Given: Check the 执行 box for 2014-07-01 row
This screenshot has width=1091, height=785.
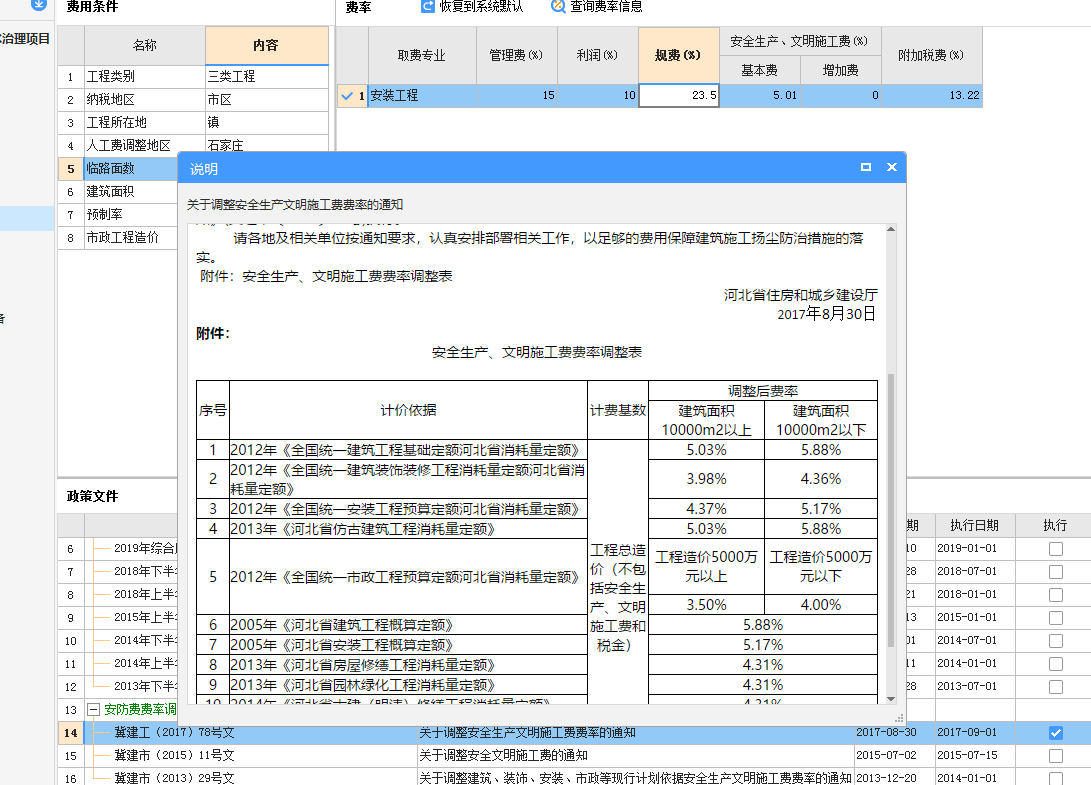Looking at the screenshot, I should pyautogui.click(x=1056, y=640).
